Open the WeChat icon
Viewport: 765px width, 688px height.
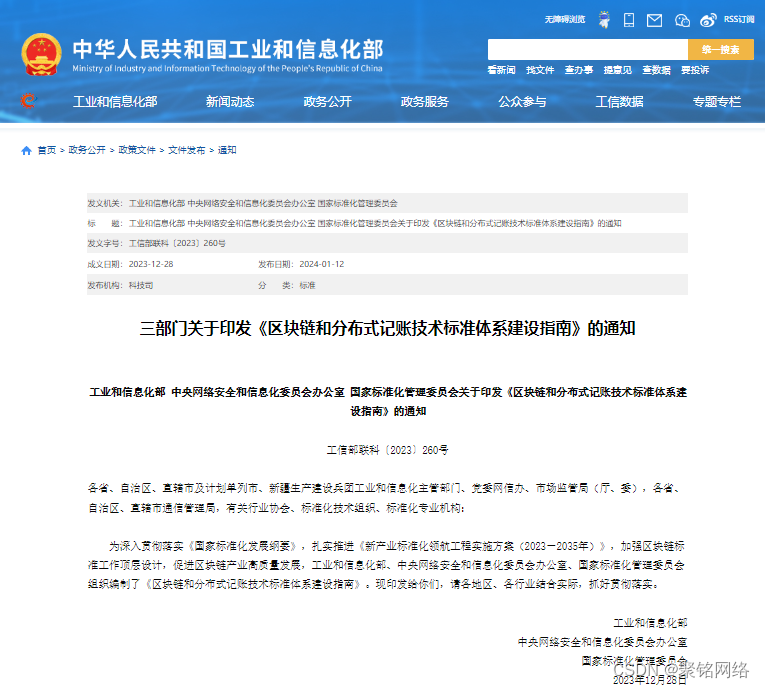click(x=682, y=20)
